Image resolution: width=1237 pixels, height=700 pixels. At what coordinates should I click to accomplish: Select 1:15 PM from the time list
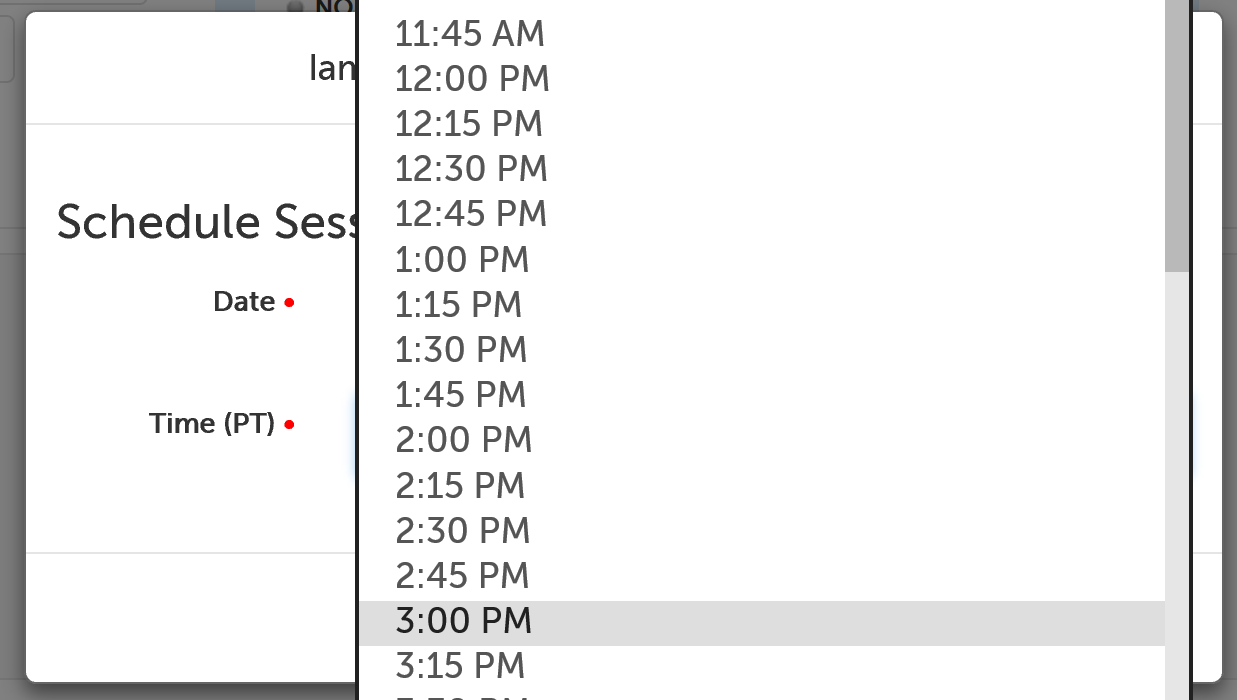click(x=458, y=304)
